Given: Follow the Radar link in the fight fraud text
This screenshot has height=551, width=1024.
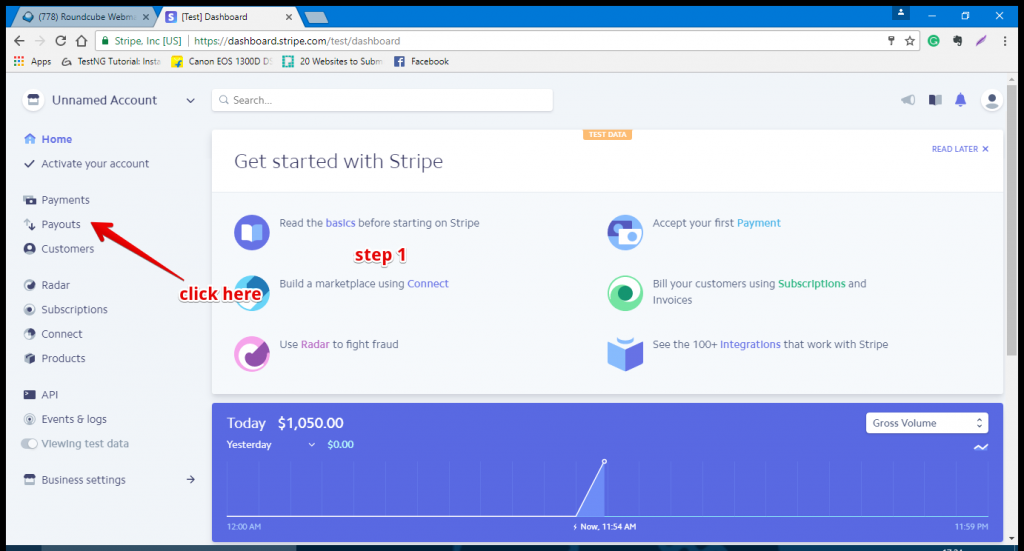Looking at the screenshot, I should 315,344.
